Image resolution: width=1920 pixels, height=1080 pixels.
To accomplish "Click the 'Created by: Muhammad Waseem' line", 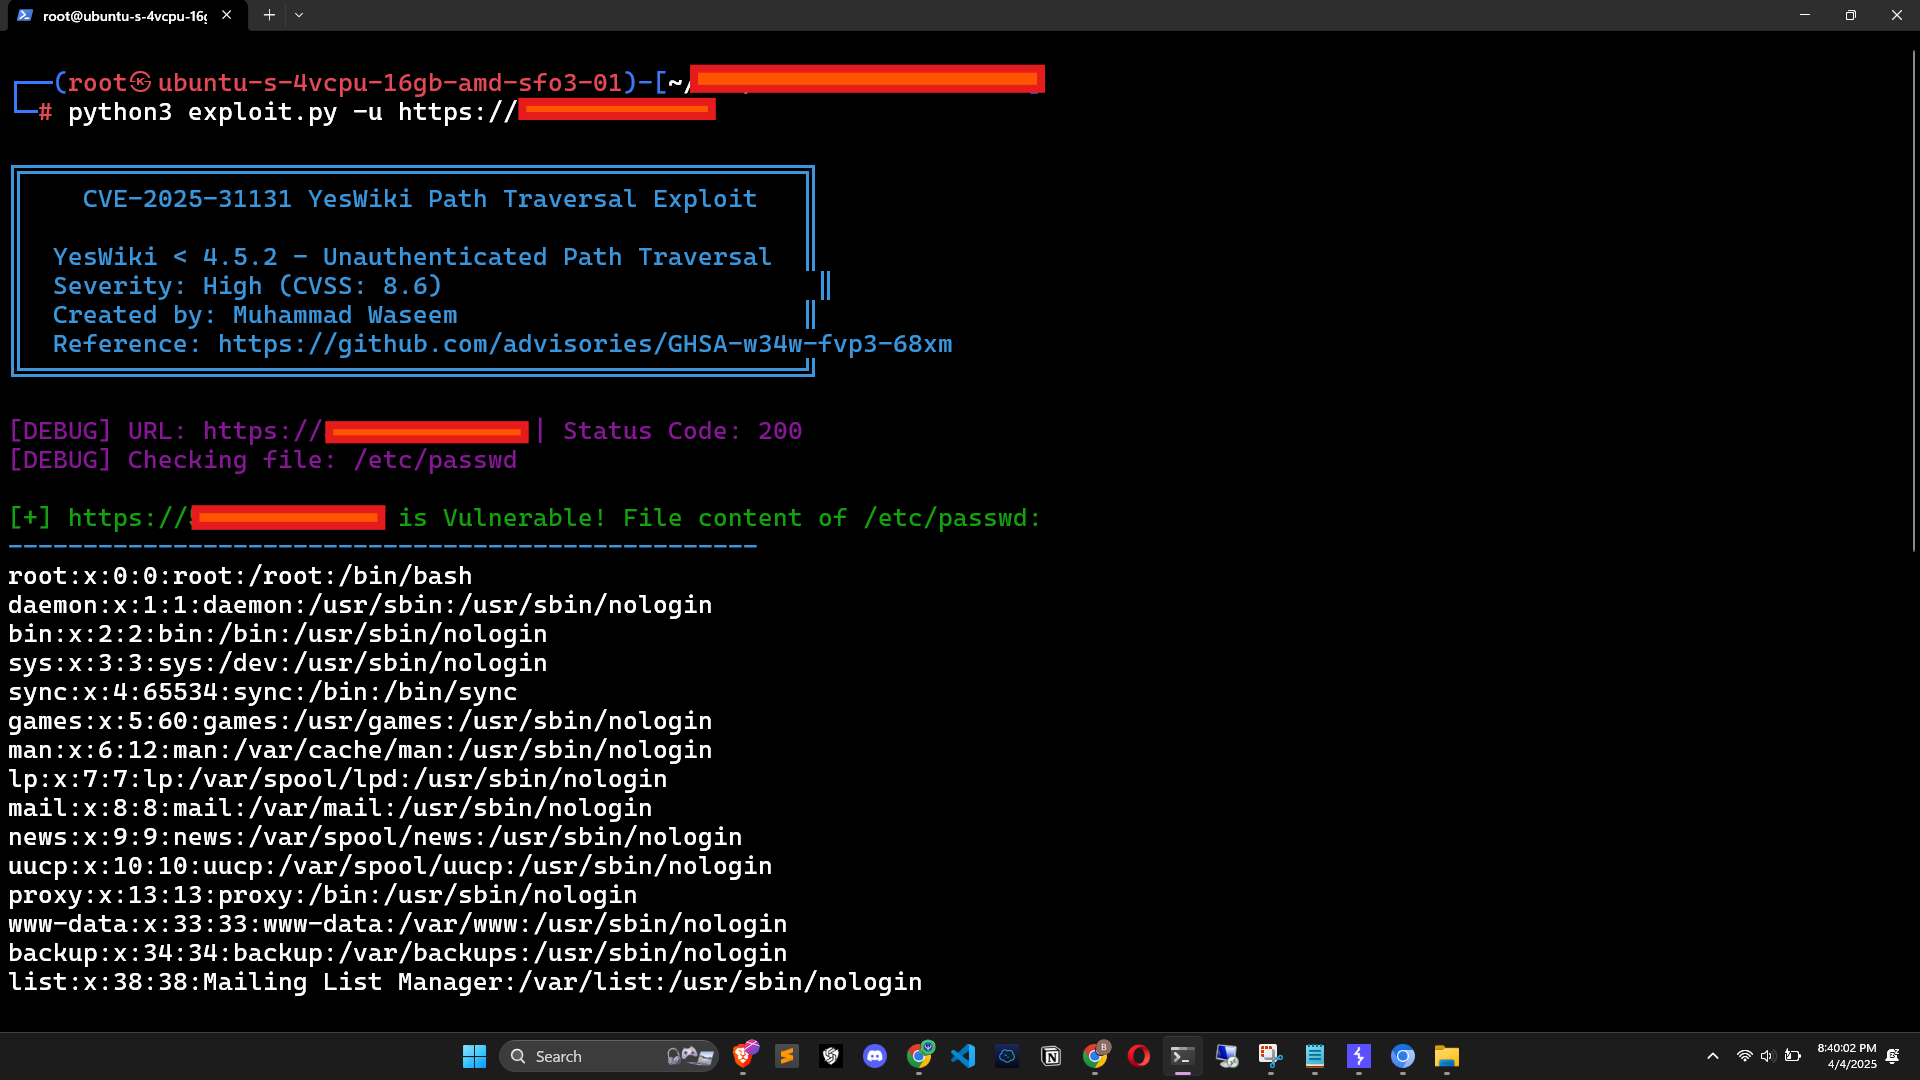I will click(255, 315).
